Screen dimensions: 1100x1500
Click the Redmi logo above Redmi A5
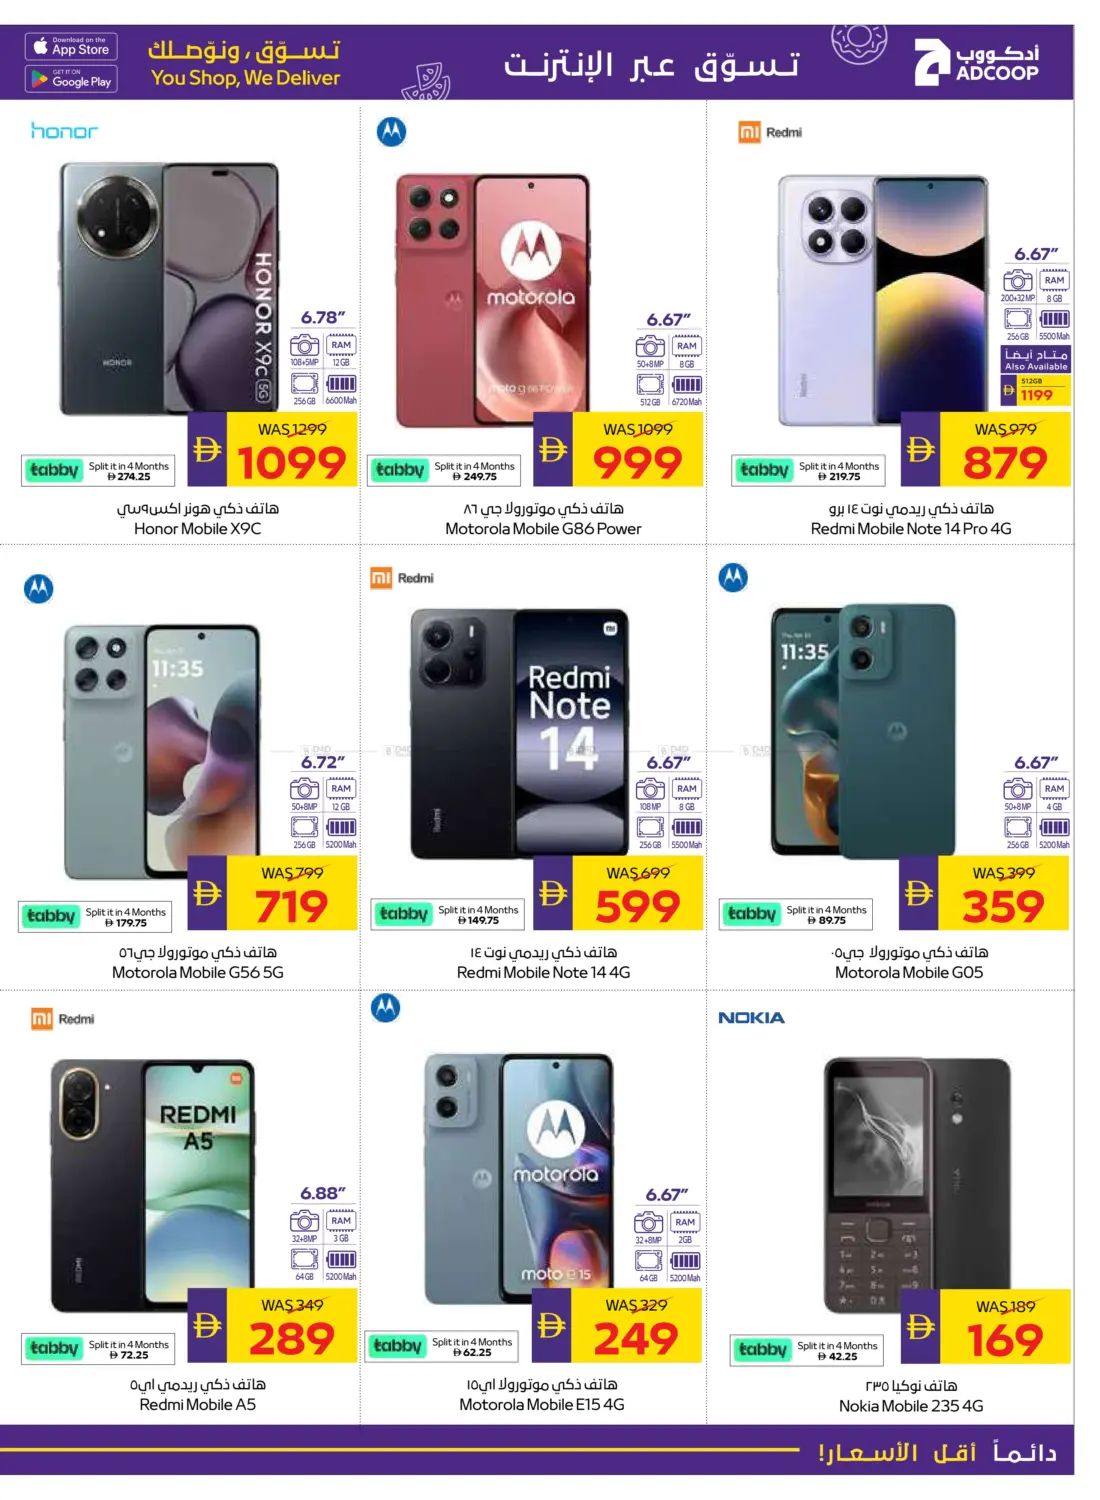(x=62, y=1019)
